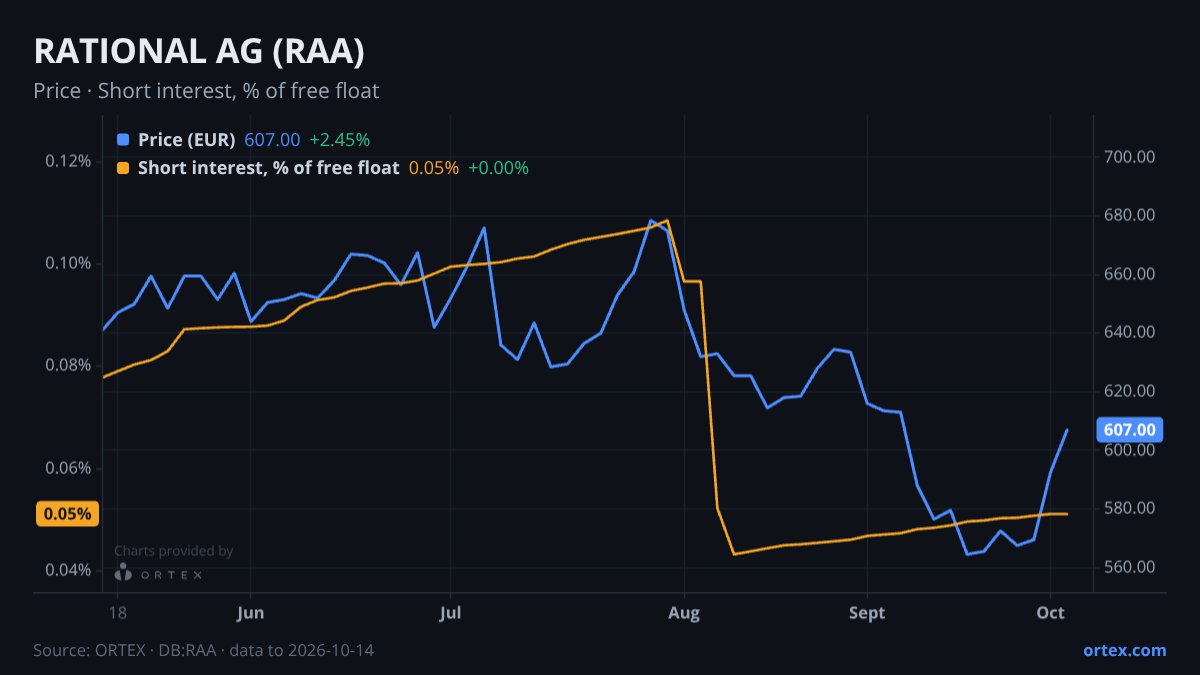
Task: Click the blue 607.00 legend value
Action: [272, 140]
